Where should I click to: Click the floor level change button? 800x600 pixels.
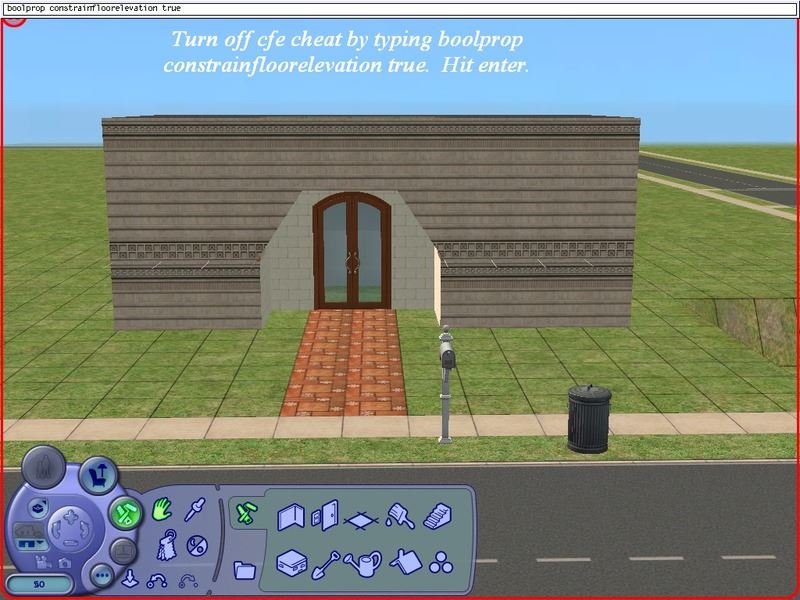click(x=38, y=508)
